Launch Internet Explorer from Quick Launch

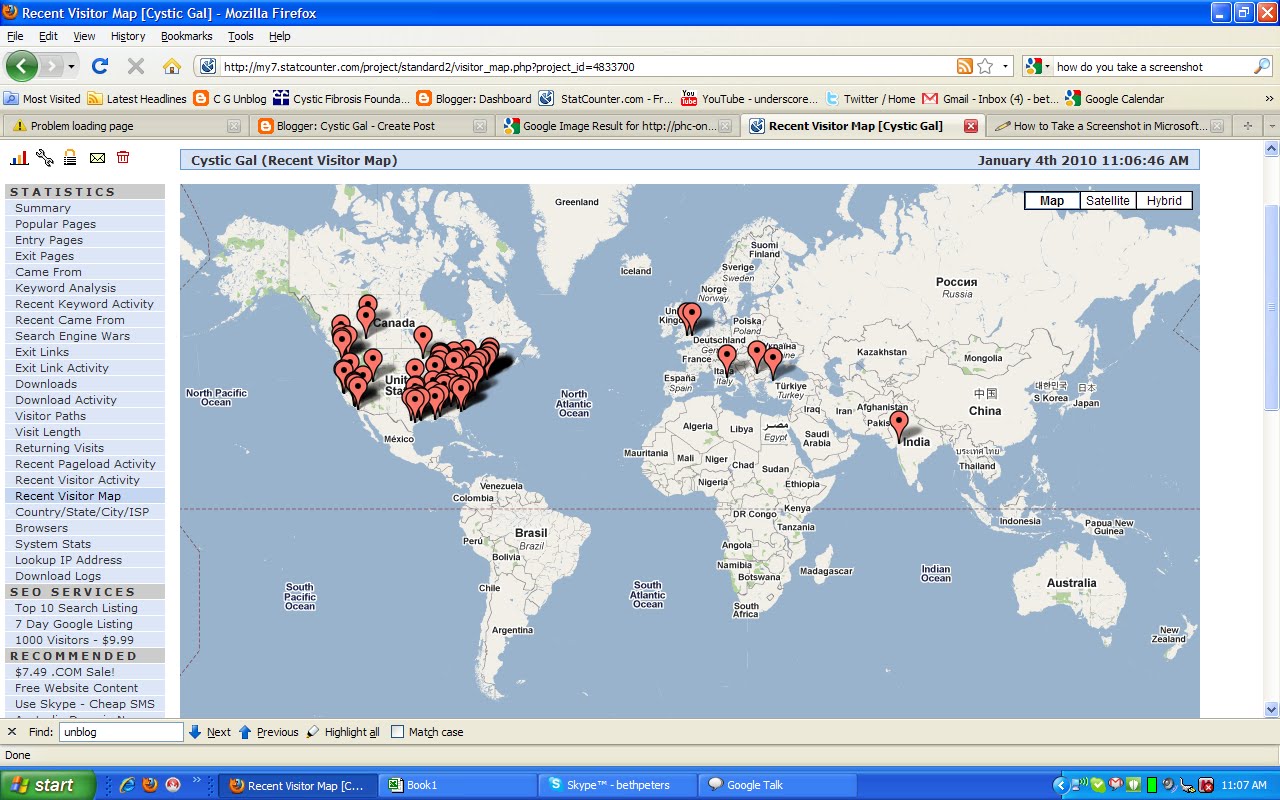pyautogui.click(x=127, y=785)
